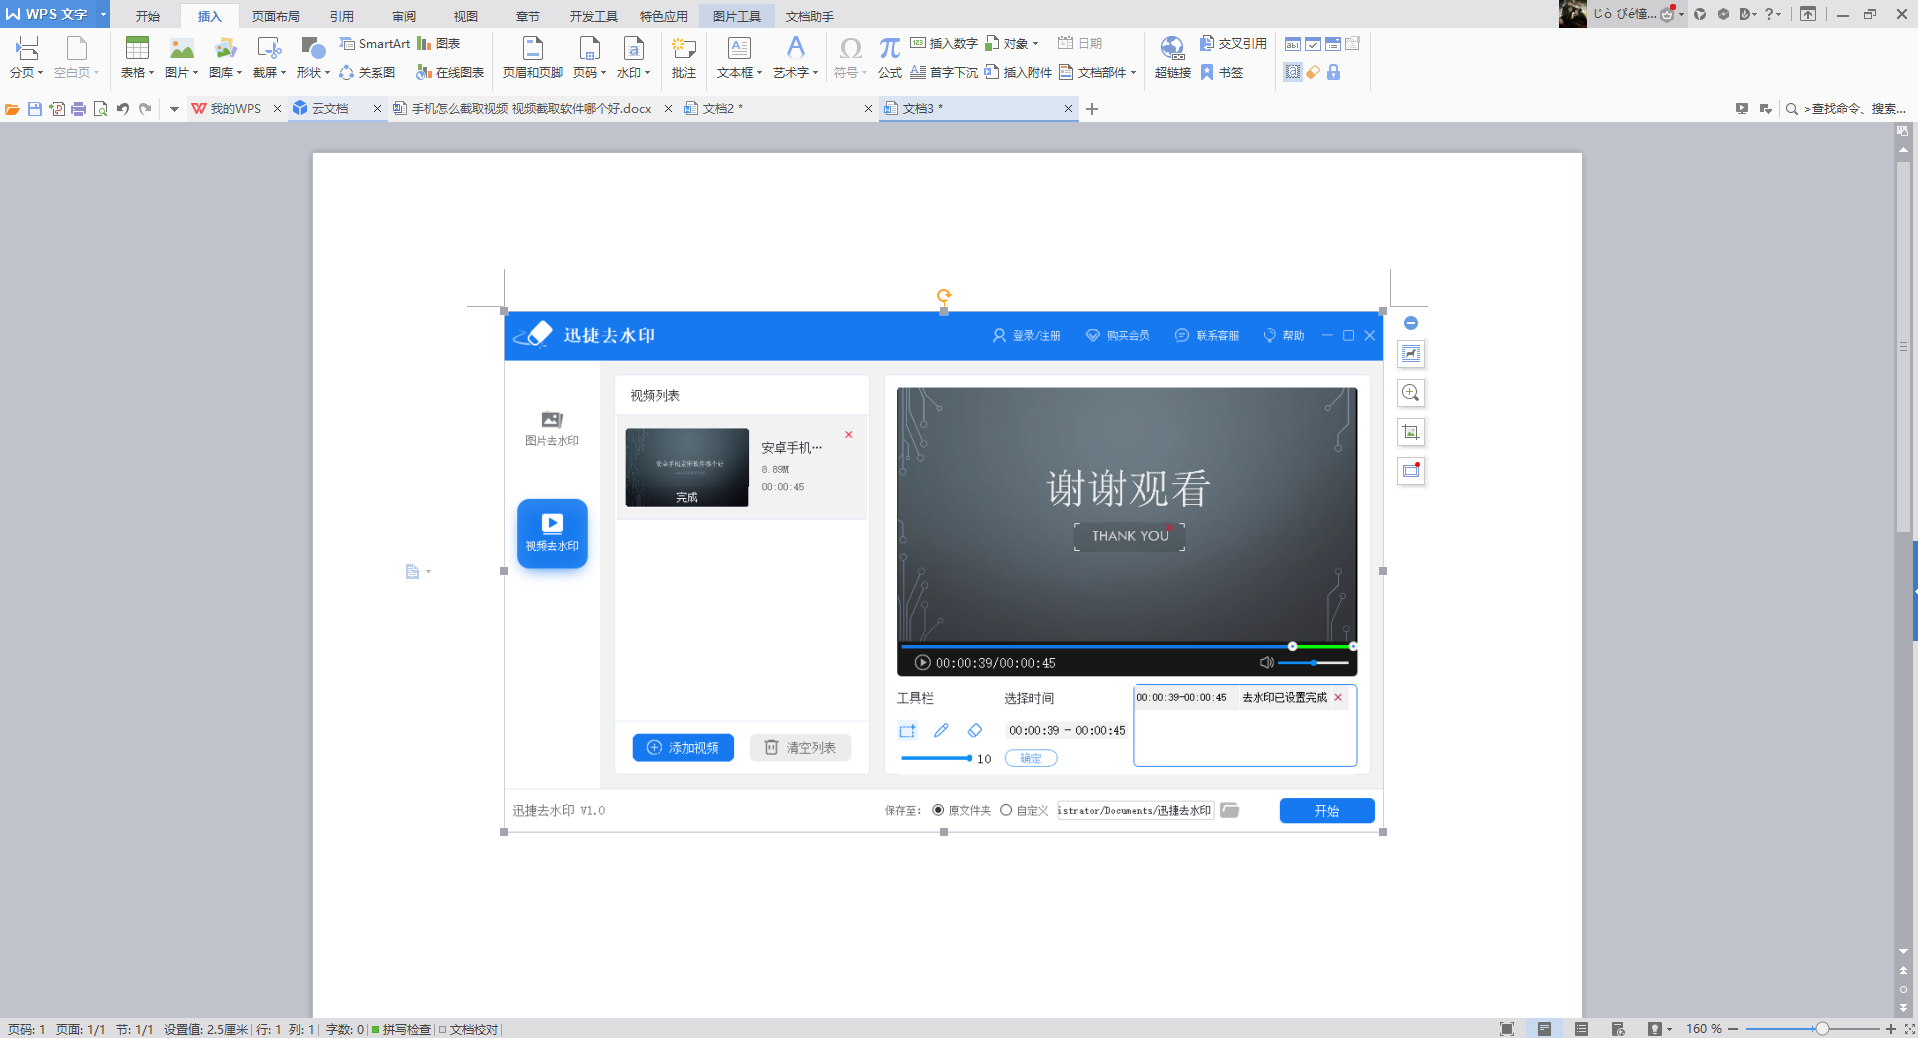This screenshot has height=1038, width=1918.
Task: Insert a checkbox form field
Action: 1313,44
